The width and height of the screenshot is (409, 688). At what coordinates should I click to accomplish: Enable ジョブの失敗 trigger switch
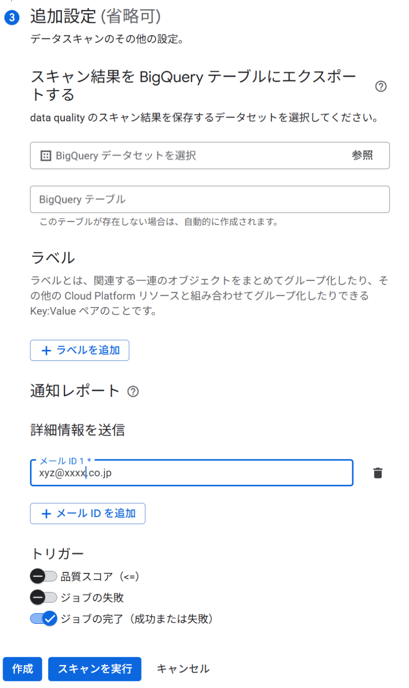(x=43, y=597)
